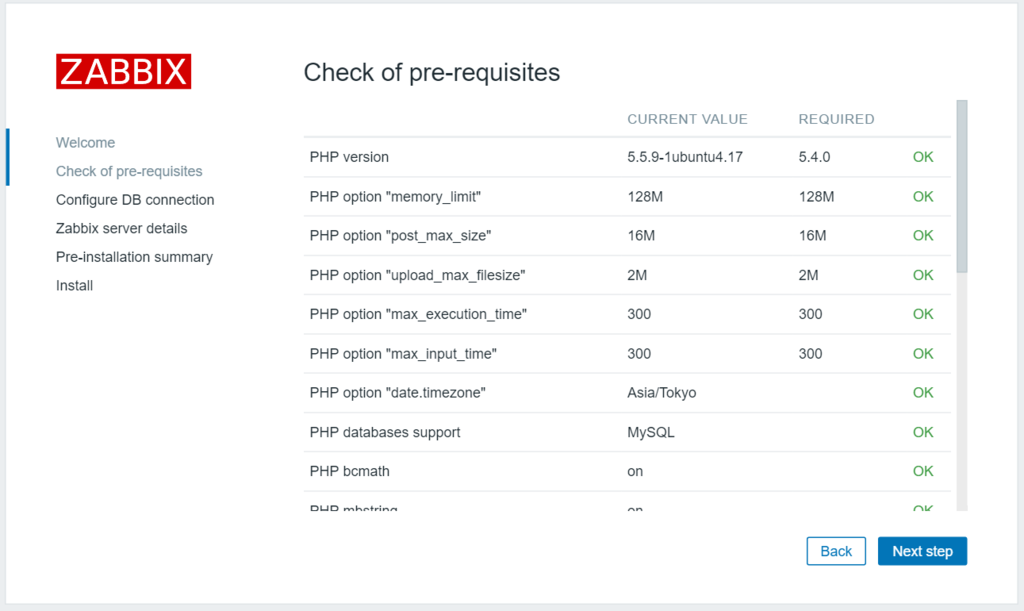Viewport: 1024px width, 611px height.
Task: Open Check of pre-requisites sidebar step
Action: [129, 171]
